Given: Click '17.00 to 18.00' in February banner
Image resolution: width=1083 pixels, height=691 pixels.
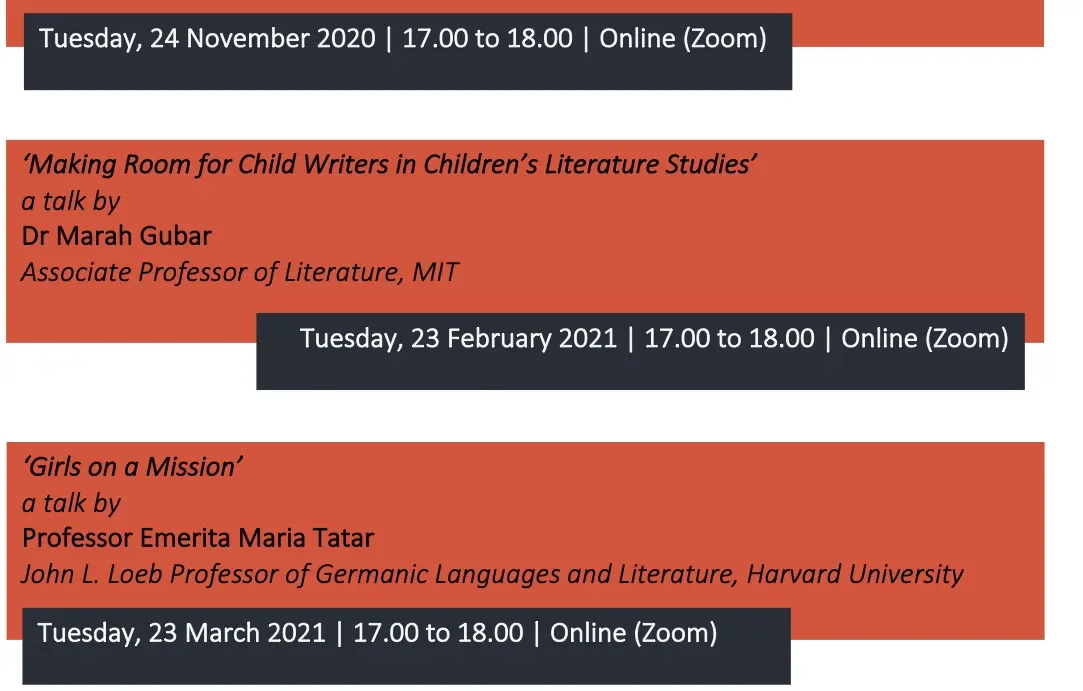Looking at the screenshot, I should [729, 339].
